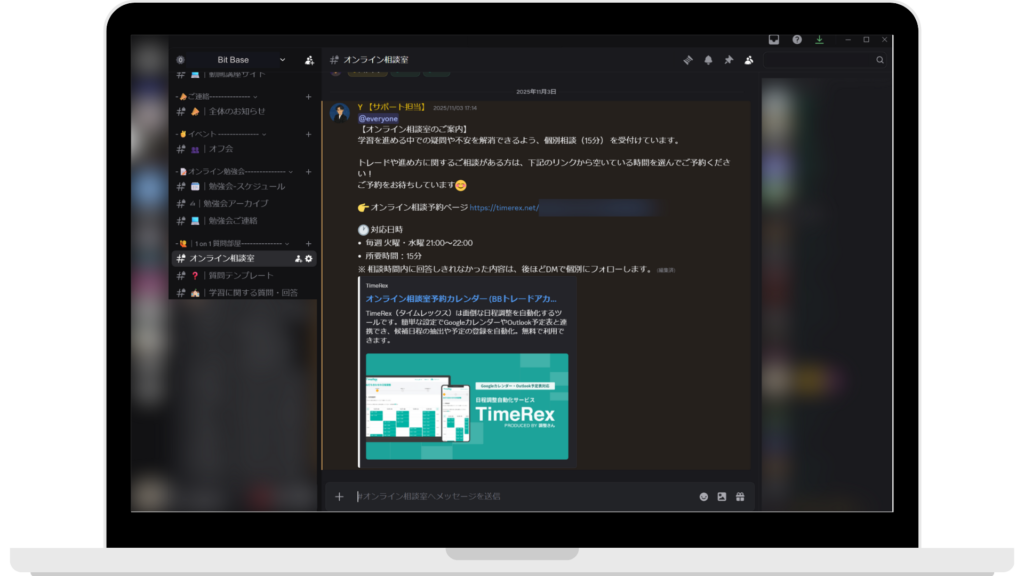
Task: Open the gift icon in message bar
Action: [740, 496]
